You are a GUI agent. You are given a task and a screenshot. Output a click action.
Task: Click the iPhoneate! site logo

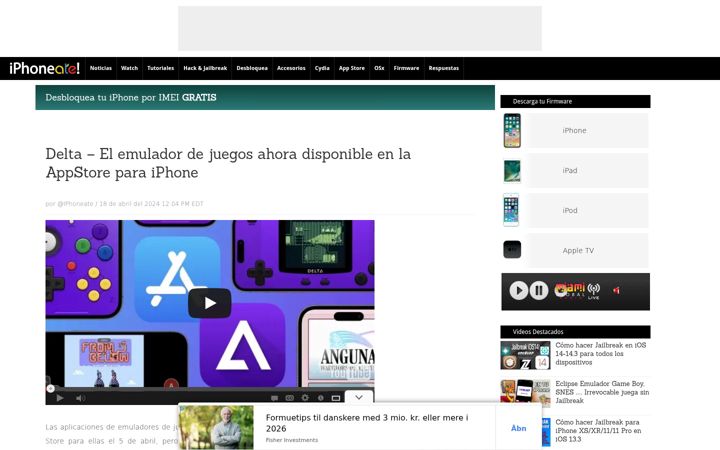coord(44,68)
